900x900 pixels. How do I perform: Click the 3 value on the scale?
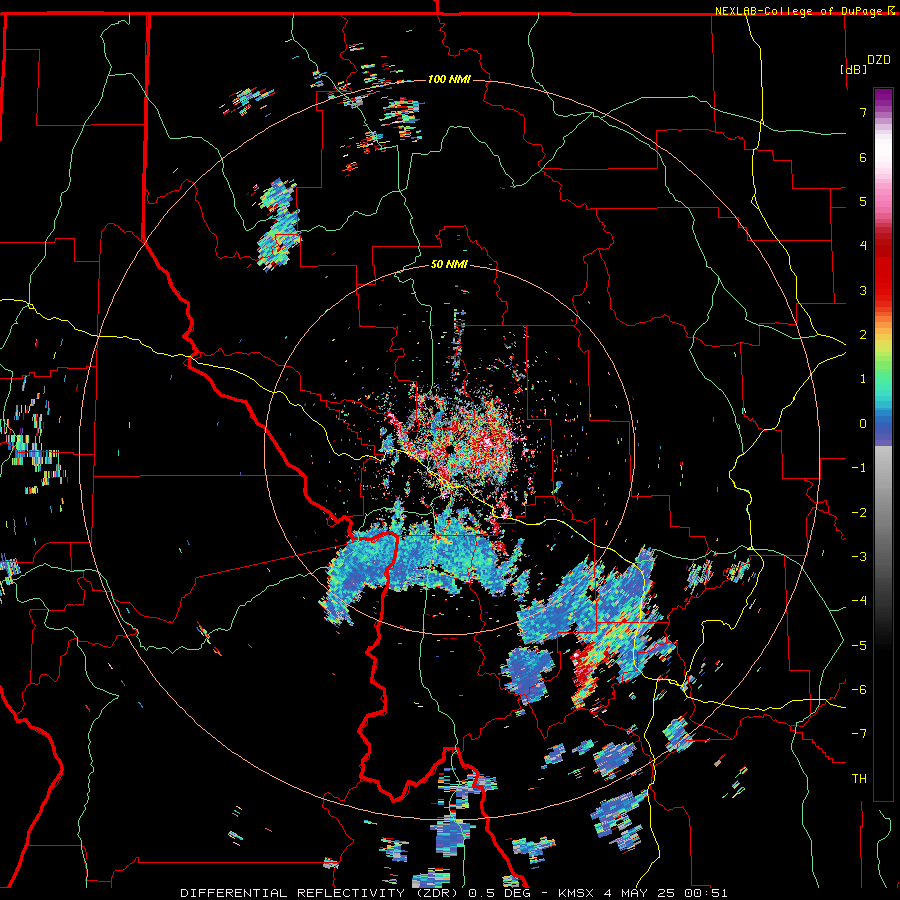[863, 290]
